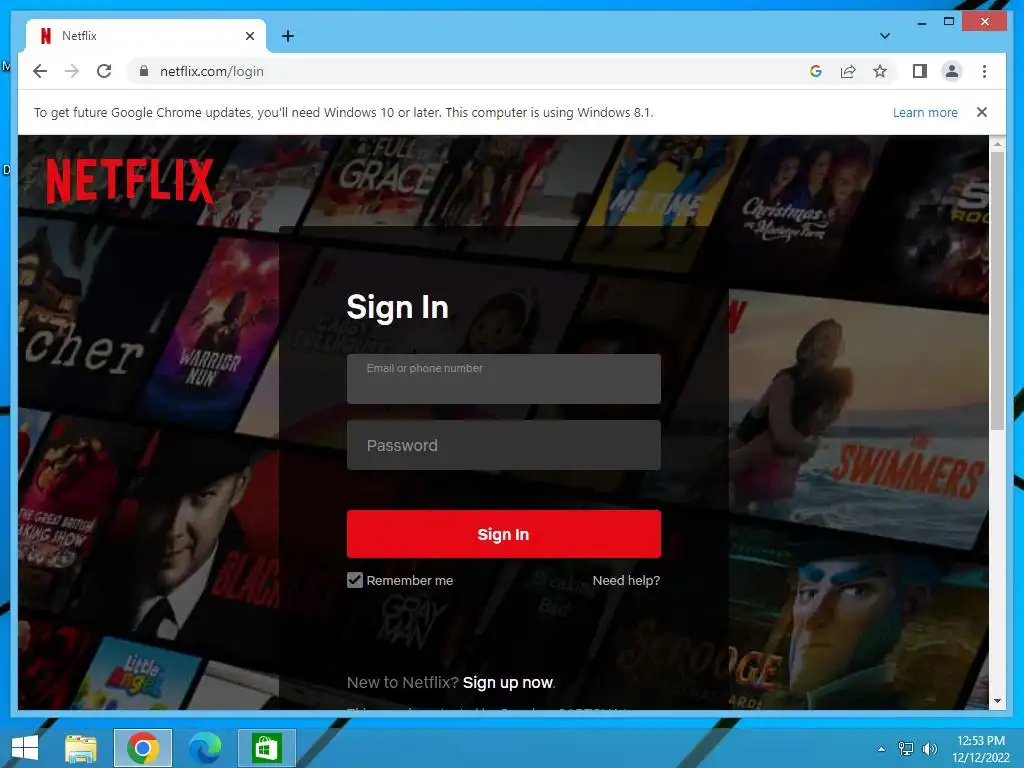Uncheck the Remember me checkbox
Viewport: 1024px width, 768px height.
[355, 580]
